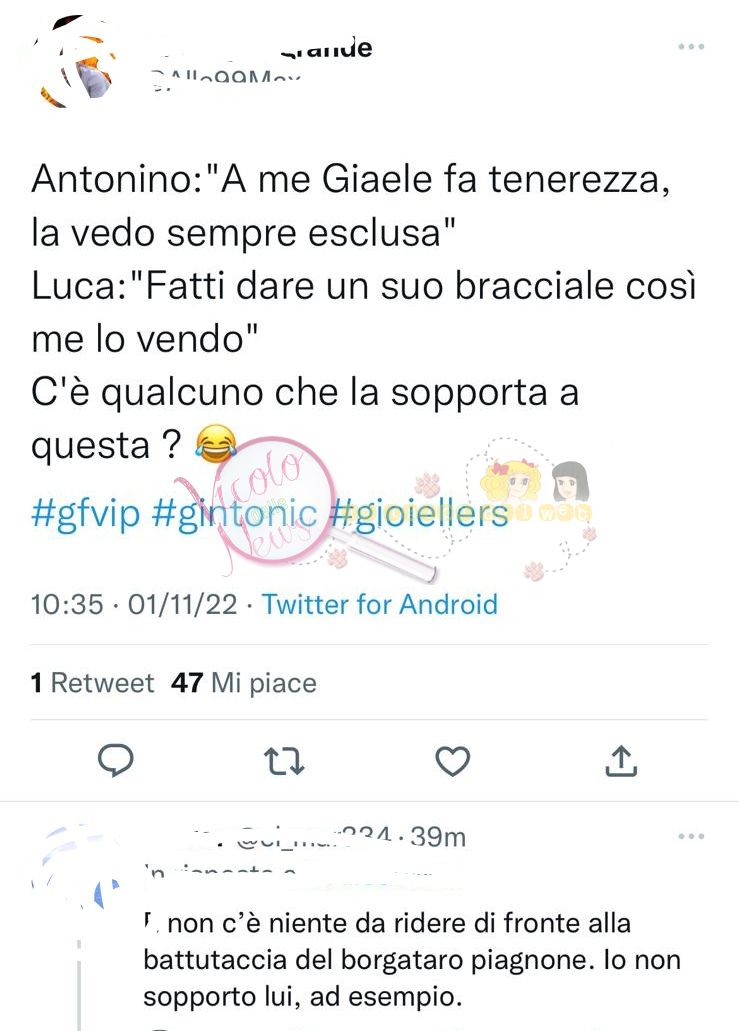Share the tweet via the upload arrow icon

pyautogui.click(x=621, y=761)
